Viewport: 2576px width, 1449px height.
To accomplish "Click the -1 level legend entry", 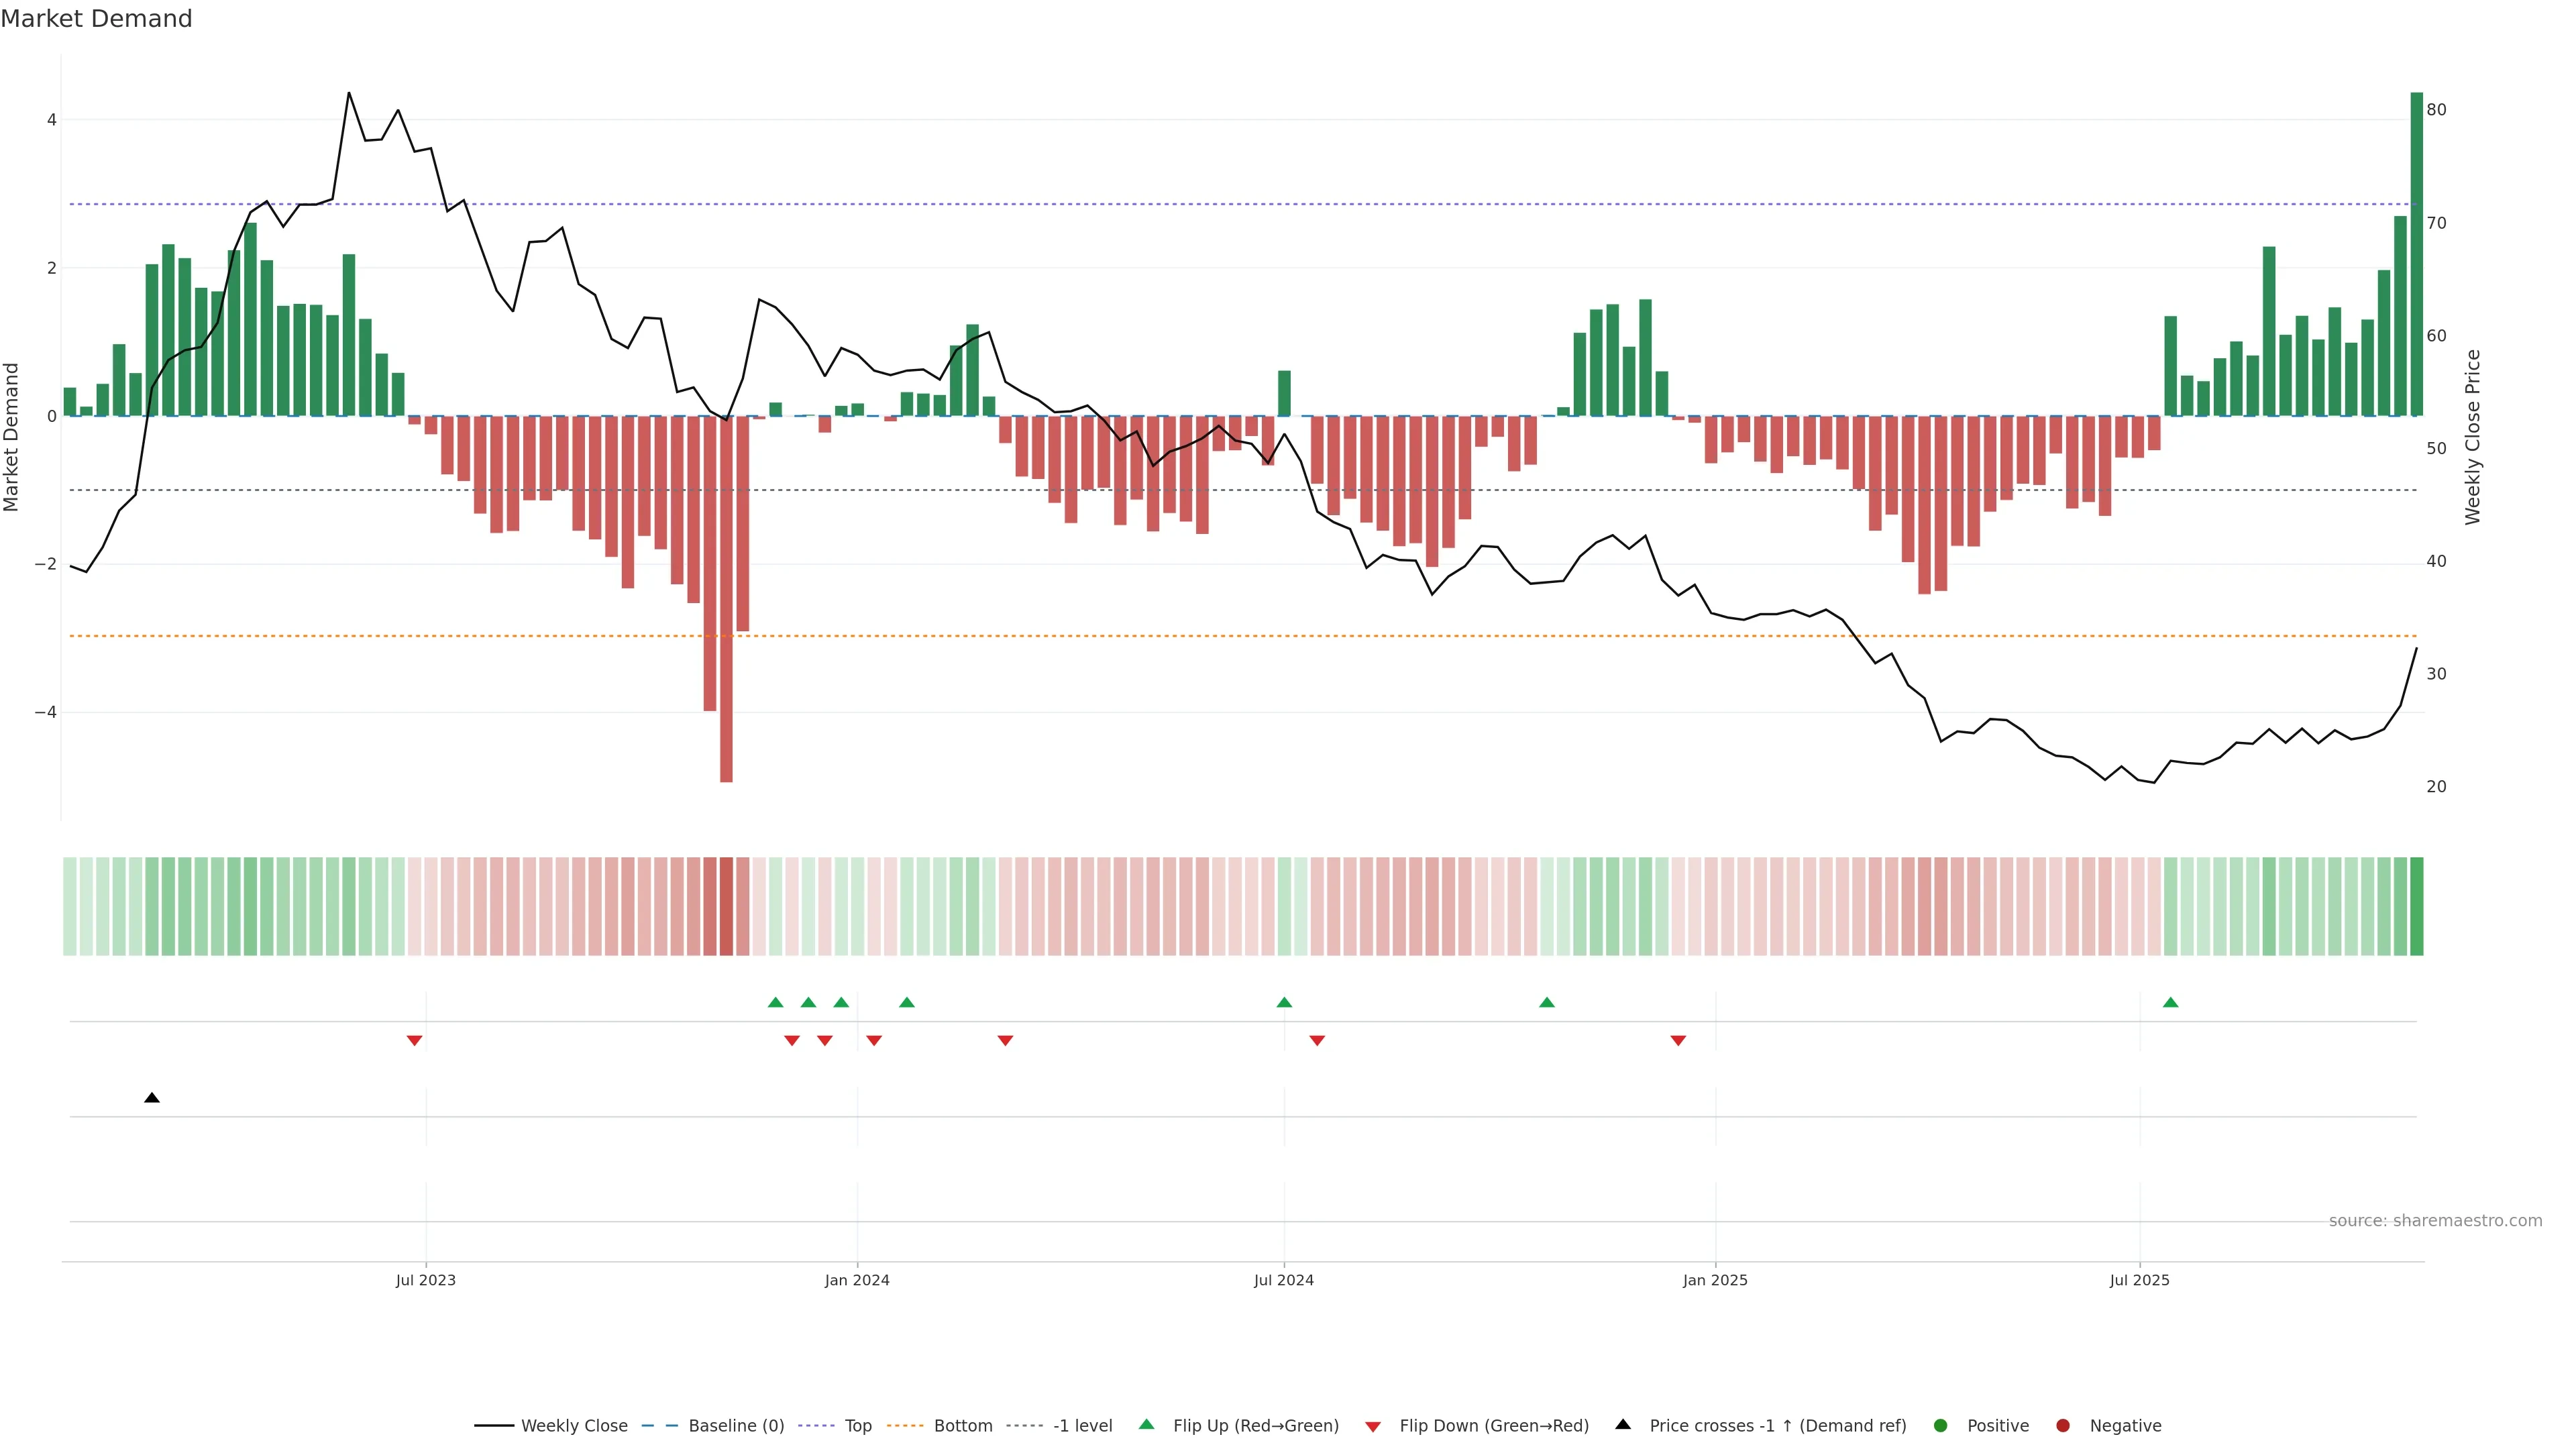I will pyautogui.click(x=1082, y=1426).
